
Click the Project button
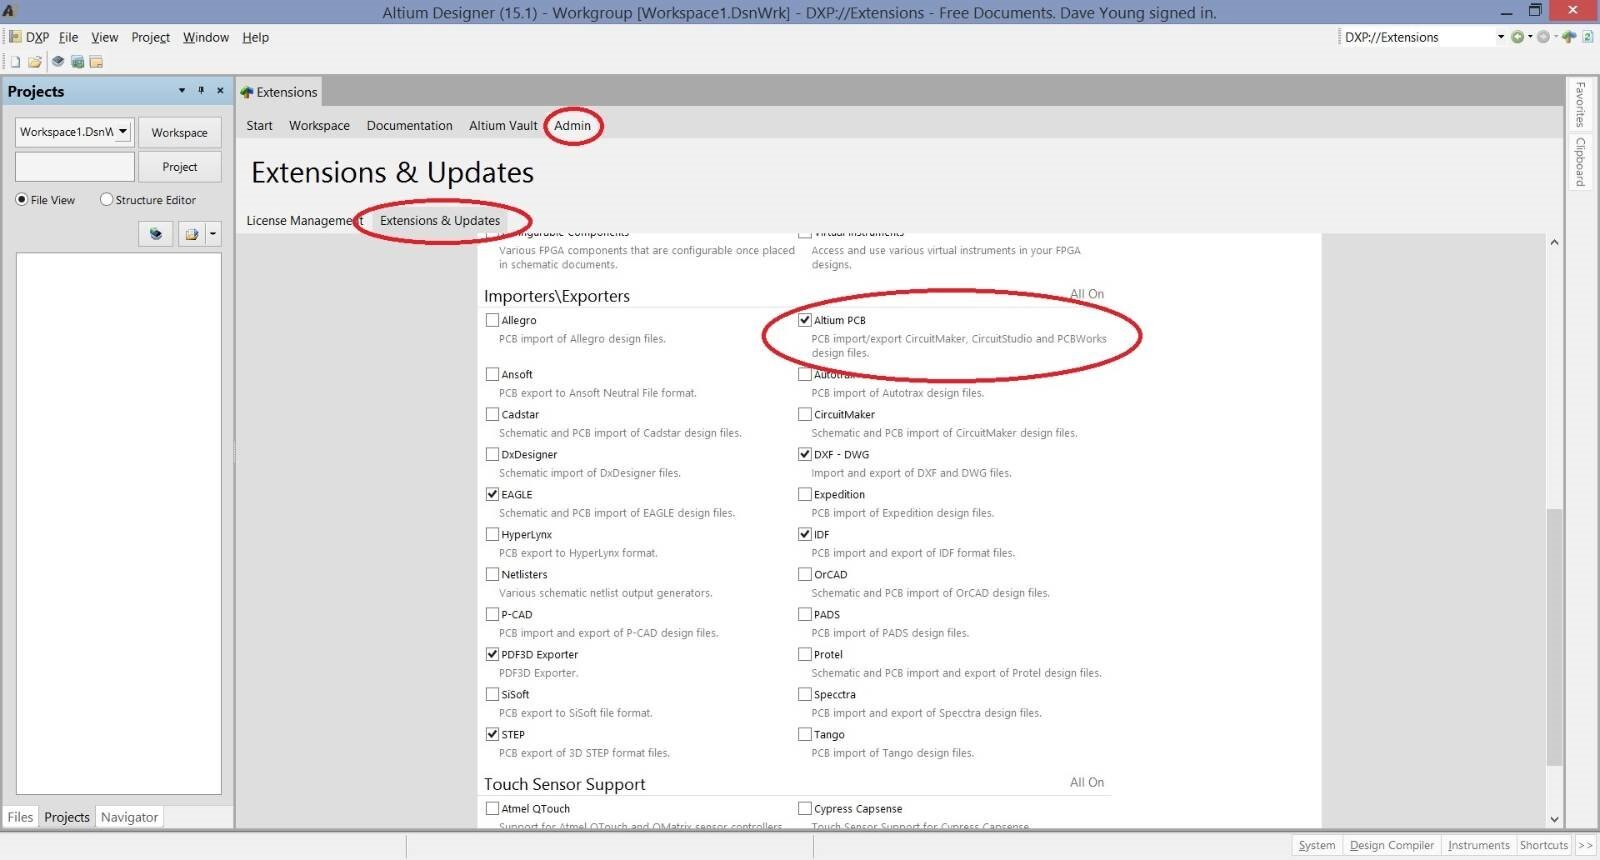click(180, 167)
